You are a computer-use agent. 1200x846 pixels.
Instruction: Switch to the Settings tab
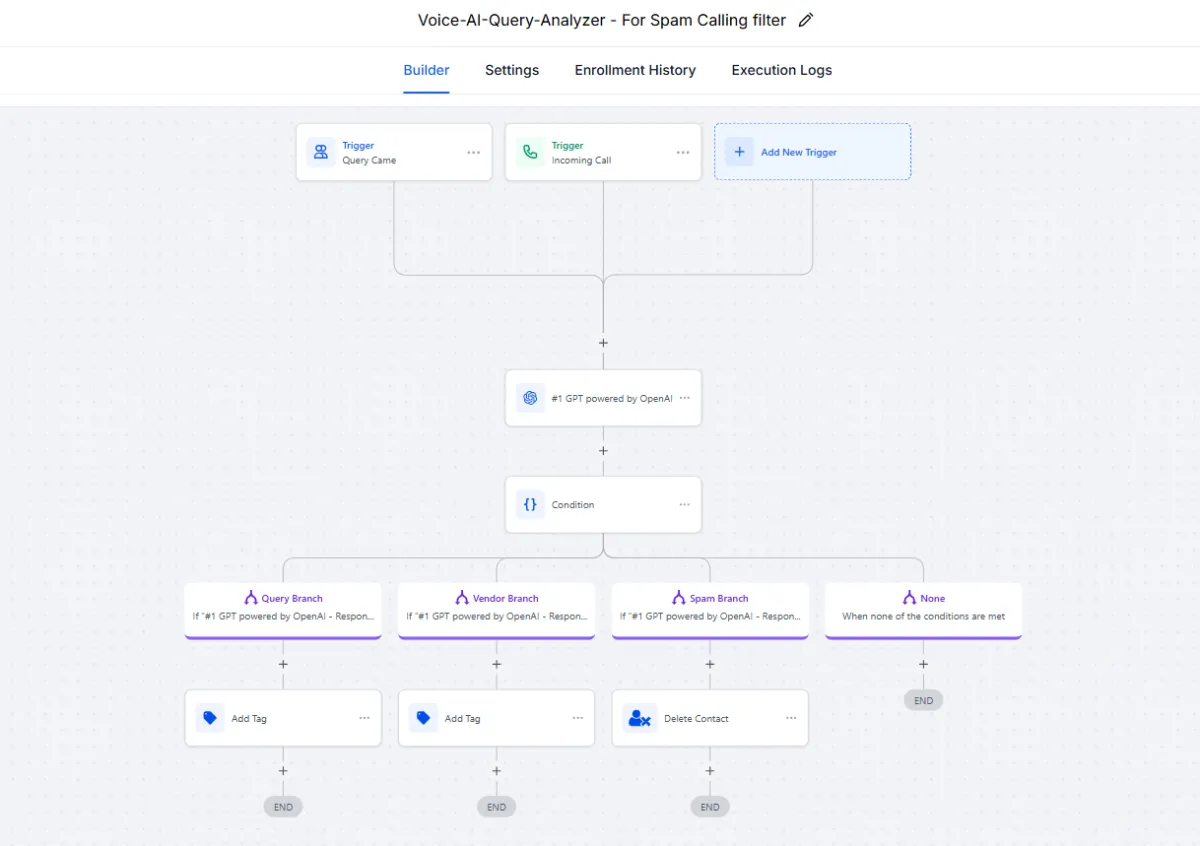click(x=512, y=70)
